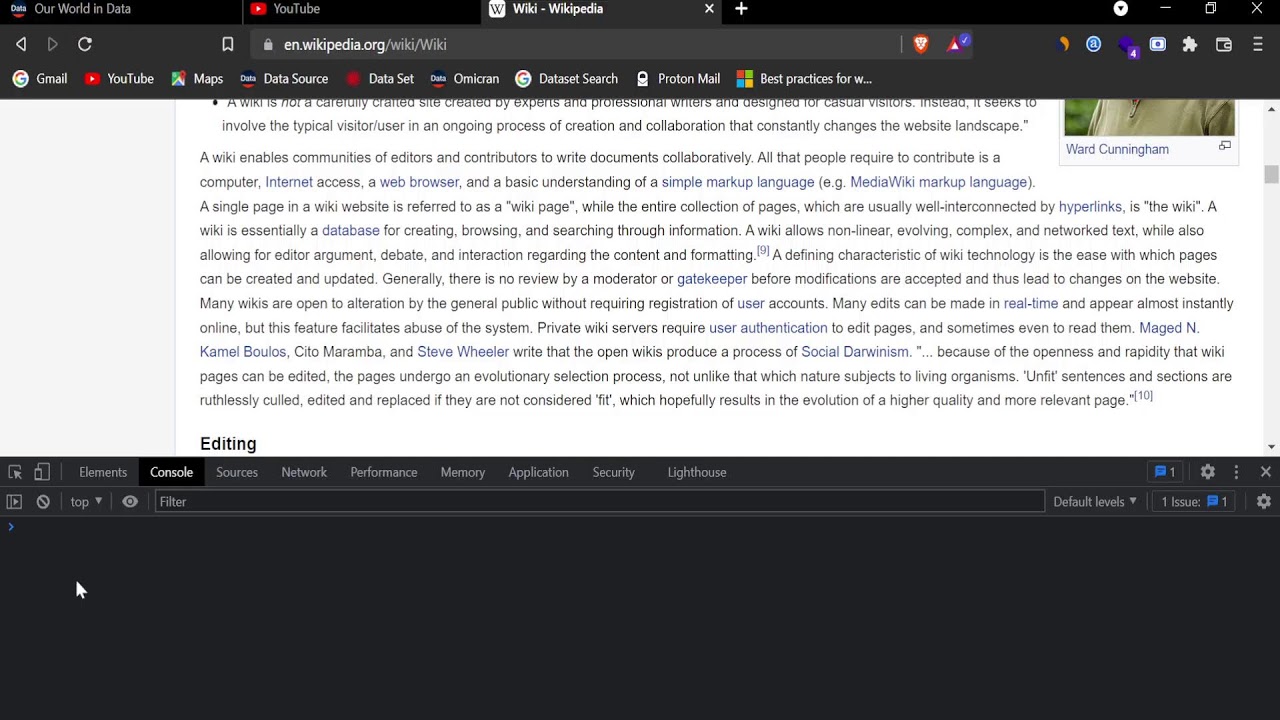Click the Brave Shields lion icon

[x=921, y=44]
